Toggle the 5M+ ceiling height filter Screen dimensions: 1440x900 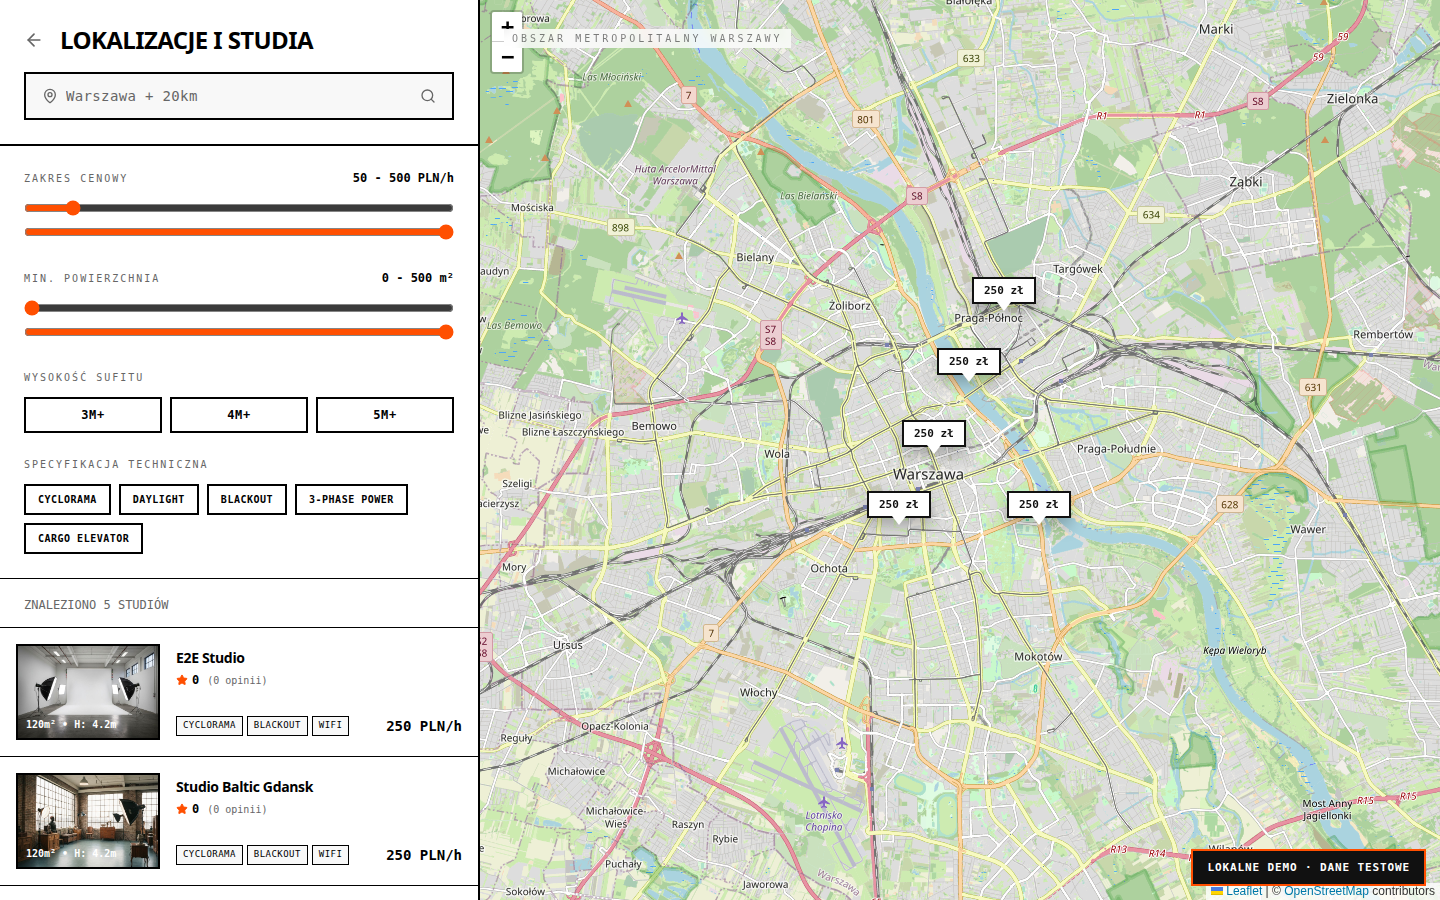(x=385, y=415)
